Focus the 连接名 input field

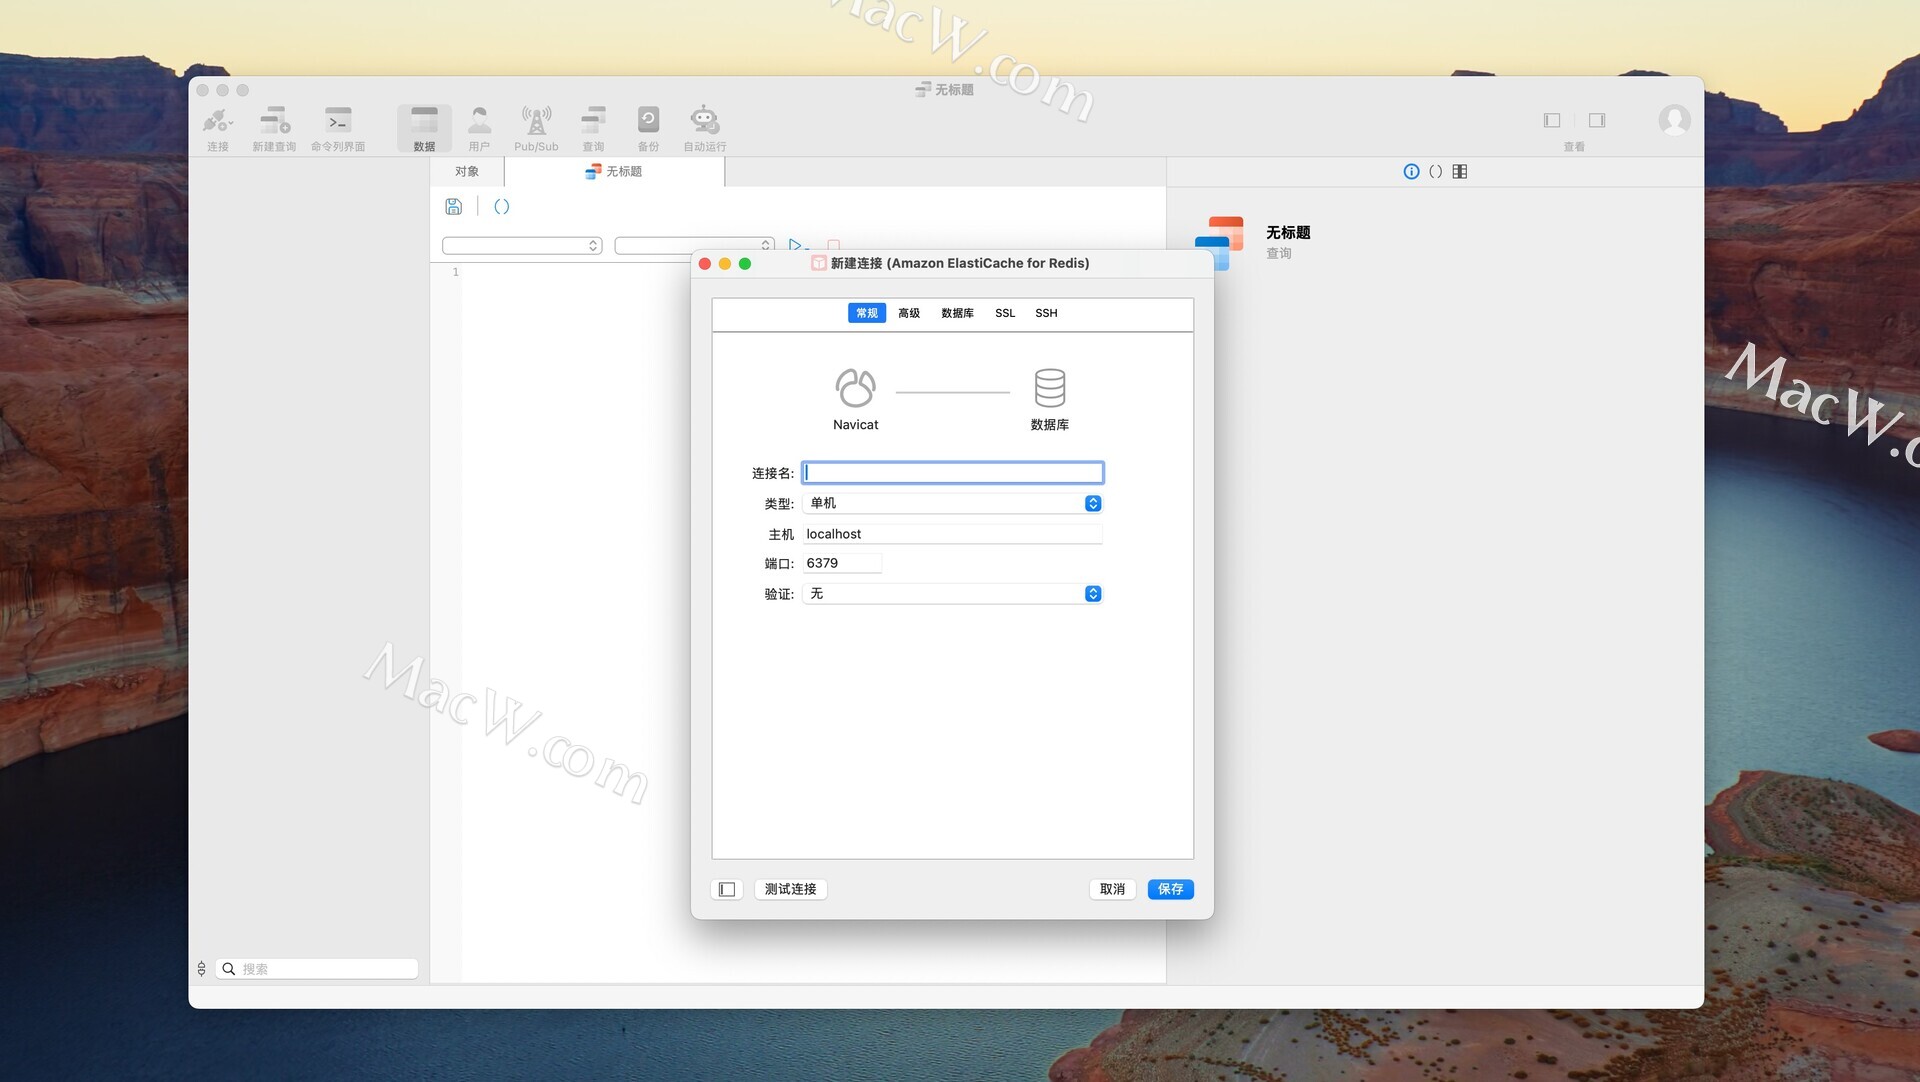click(x=952, y=472)
